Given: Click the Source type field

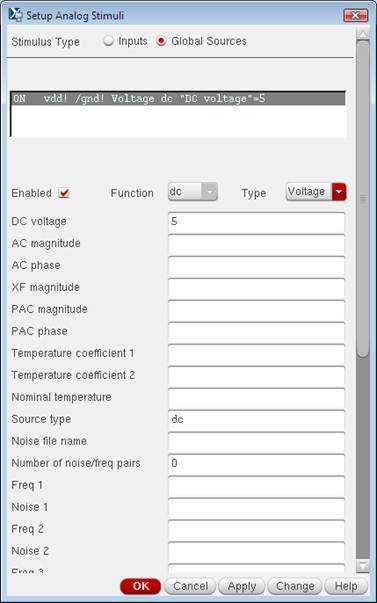Looking at the screenshot, I should pos(256,419).
